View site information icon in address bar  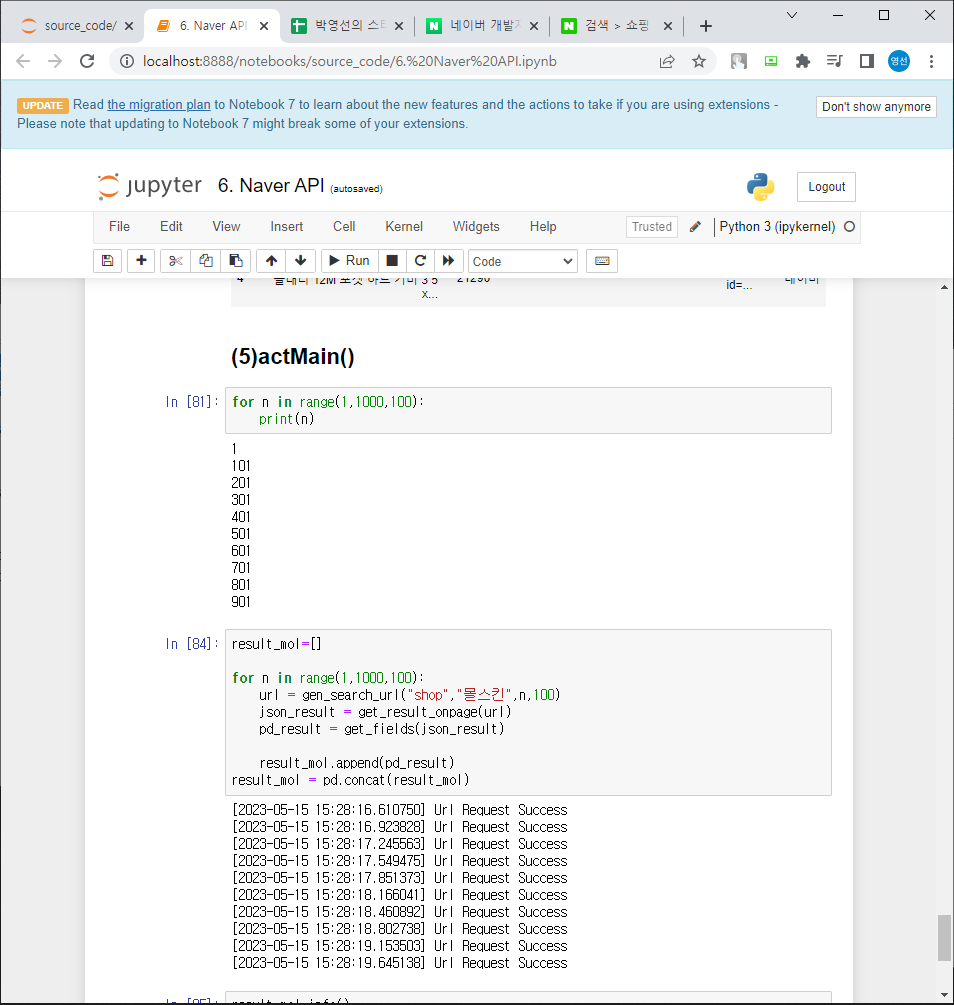[x=127, y=61]
